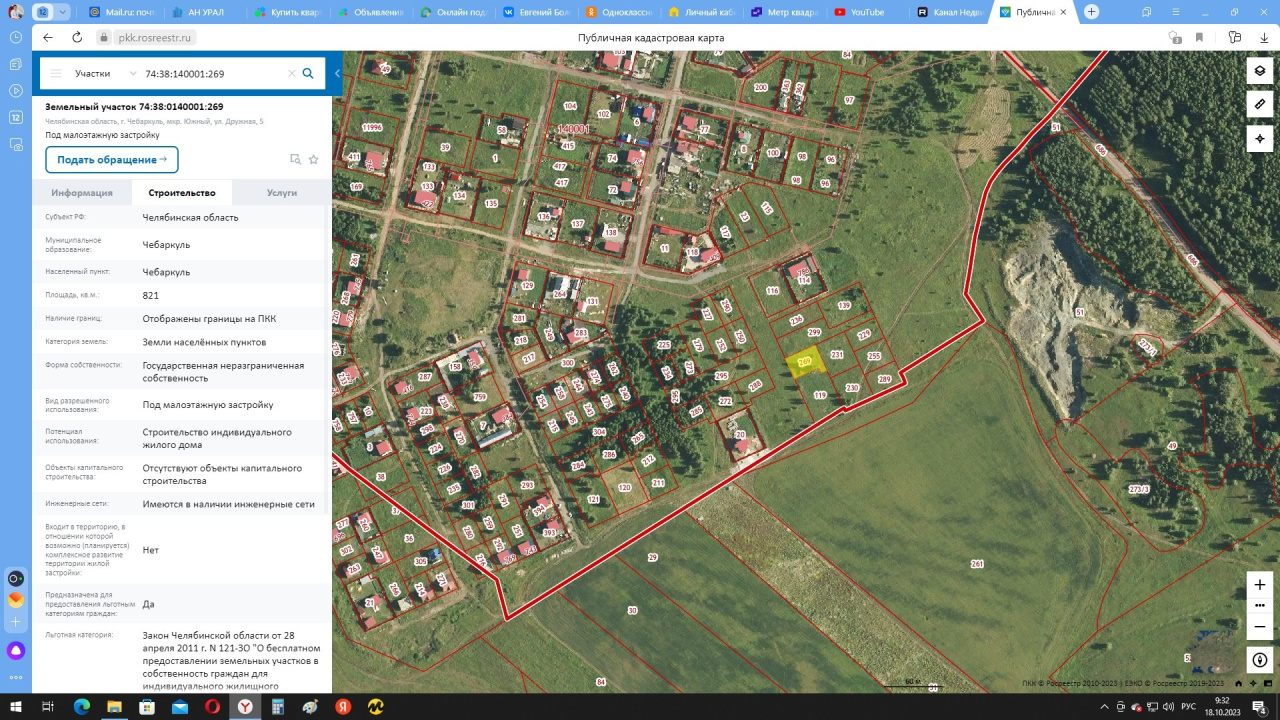The height and width of the screenshot is (720, 1280).
Task: Open Opera from the Windows taskbar
Action: pos(212,706)
